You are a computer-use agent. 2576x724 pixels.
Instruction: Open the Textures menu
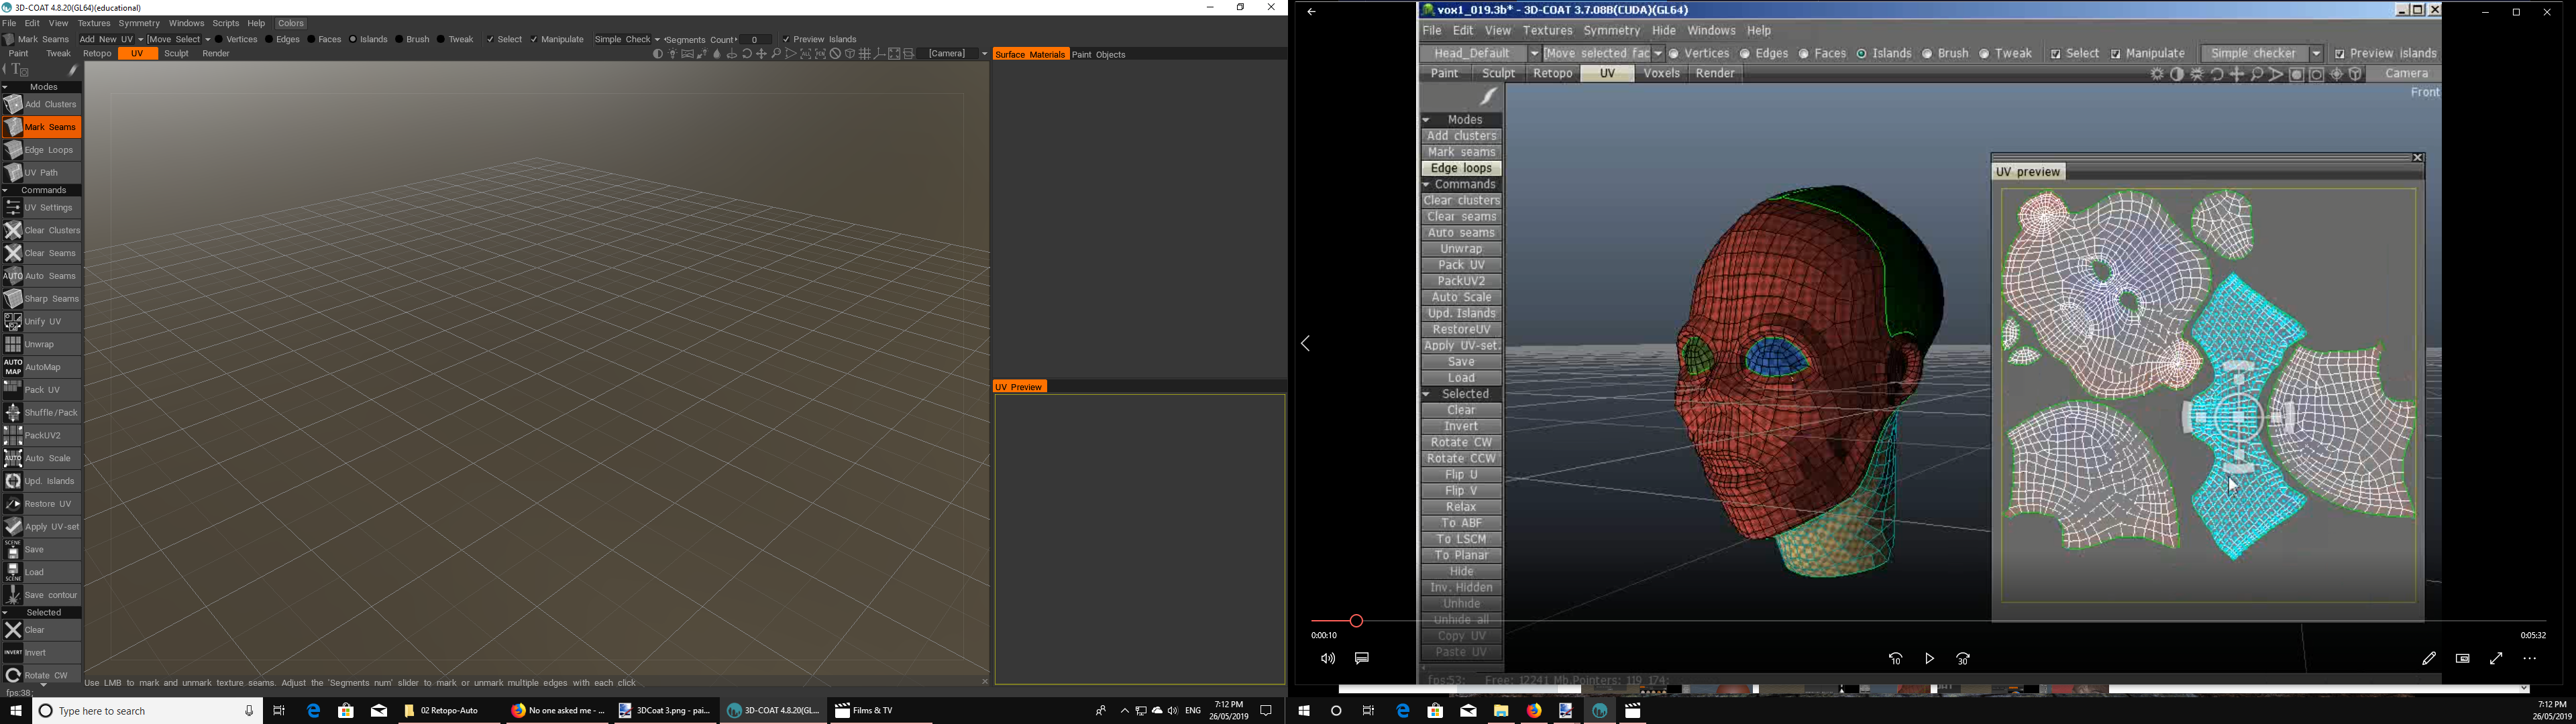click(x=94, y=23)
